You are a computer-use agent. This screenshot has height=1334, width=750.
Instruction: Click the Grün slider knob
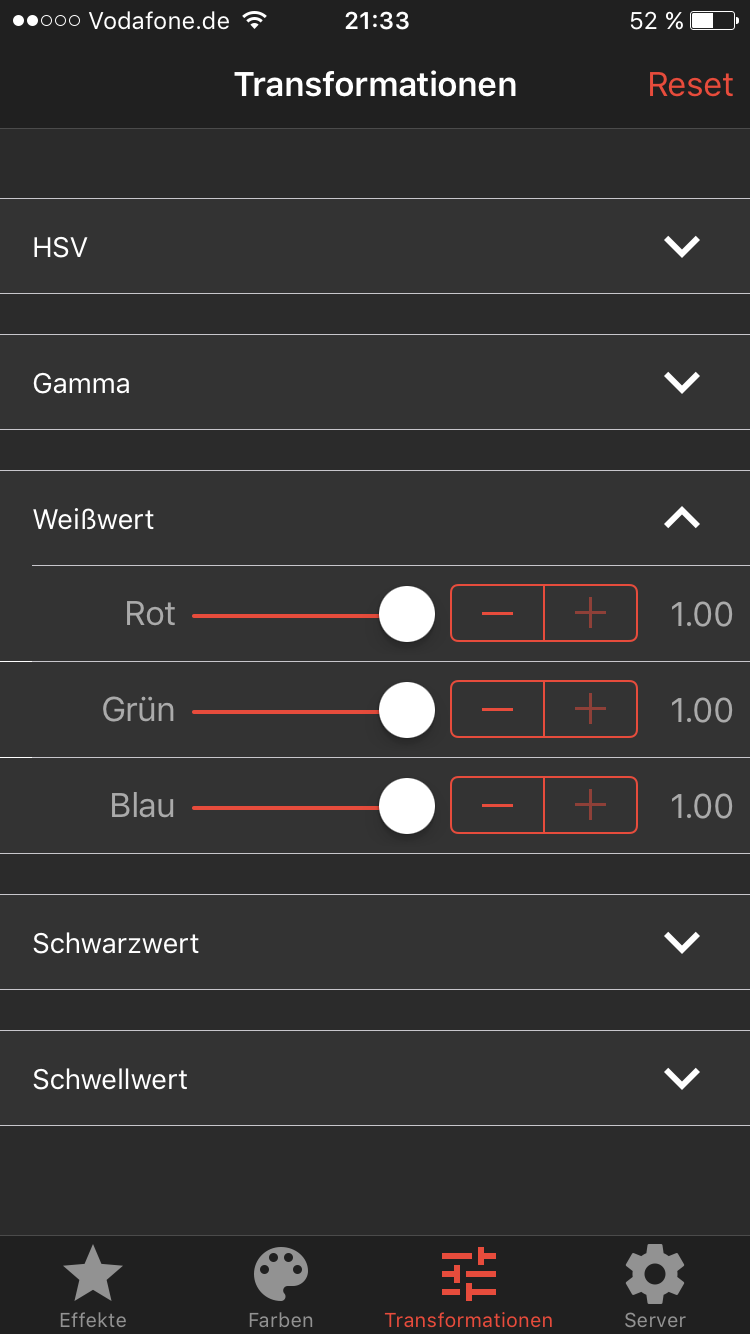click(407, 710)
